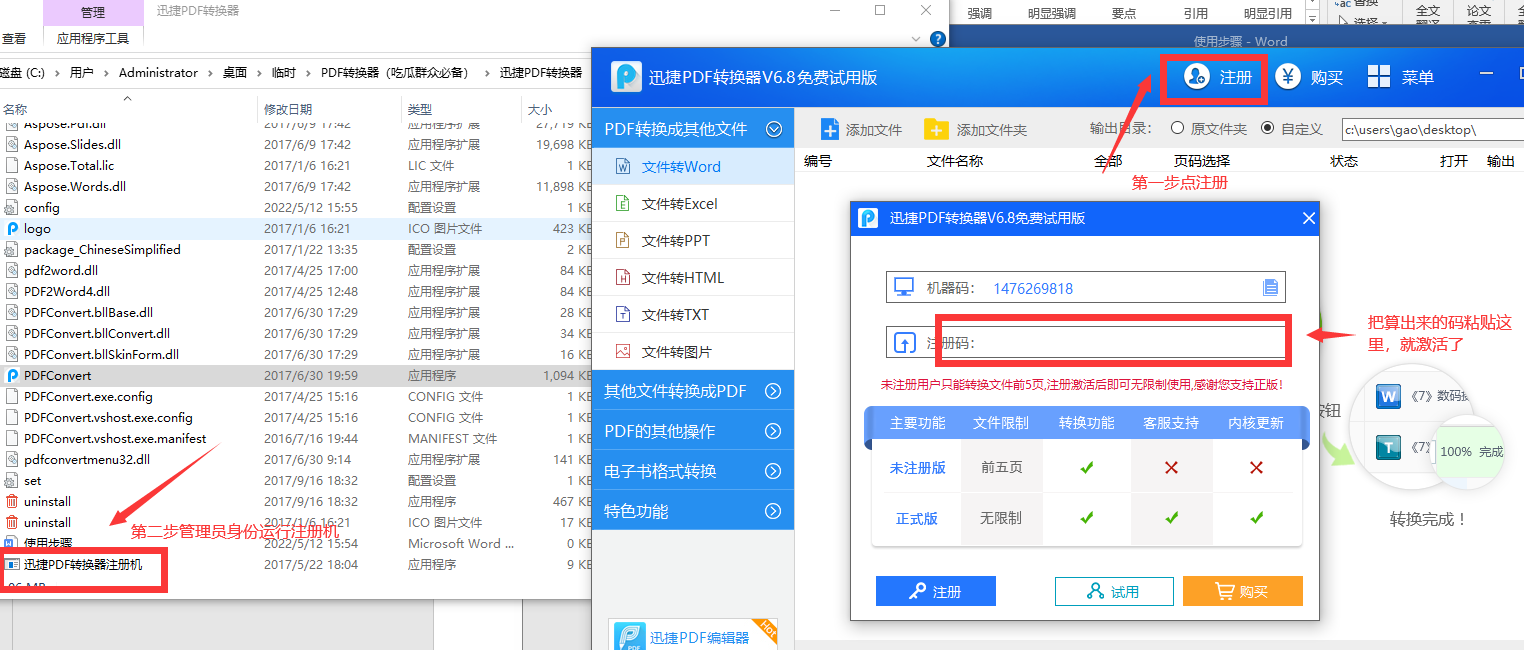Select the config file icon
The image size is (1524, 650).
click(x=12, y=207)
